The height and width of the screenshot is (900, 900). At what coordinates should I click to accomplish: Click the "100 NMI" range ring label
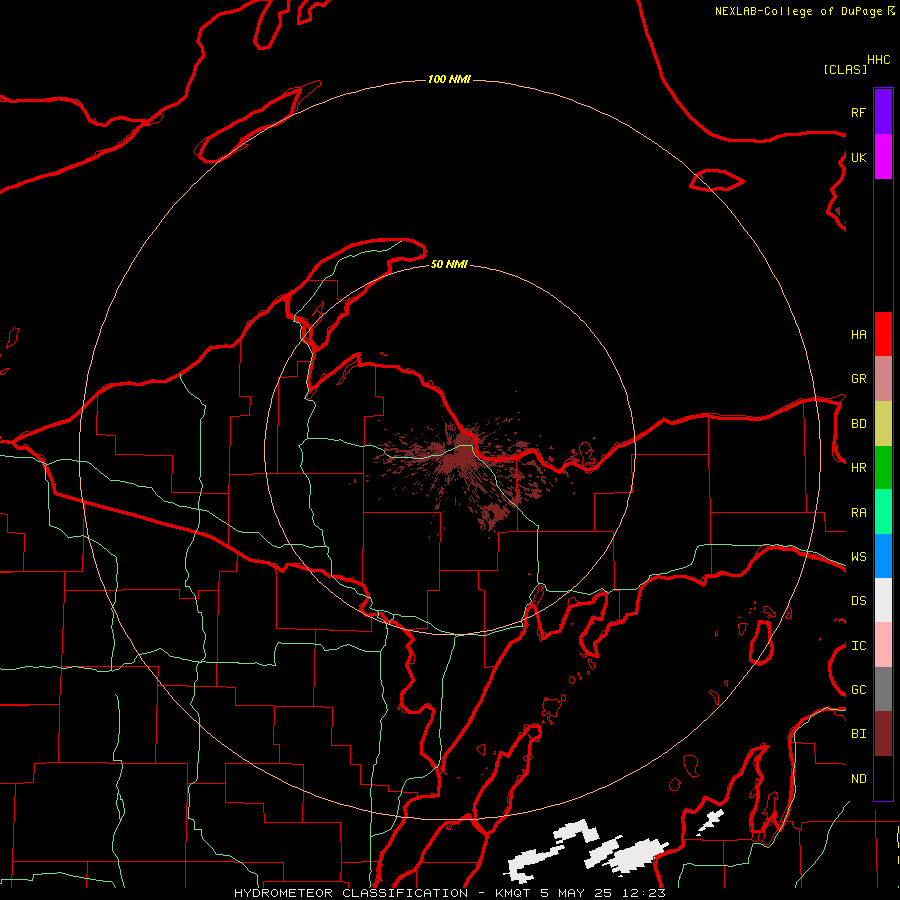pyautogui.click(x=449, y=79)
